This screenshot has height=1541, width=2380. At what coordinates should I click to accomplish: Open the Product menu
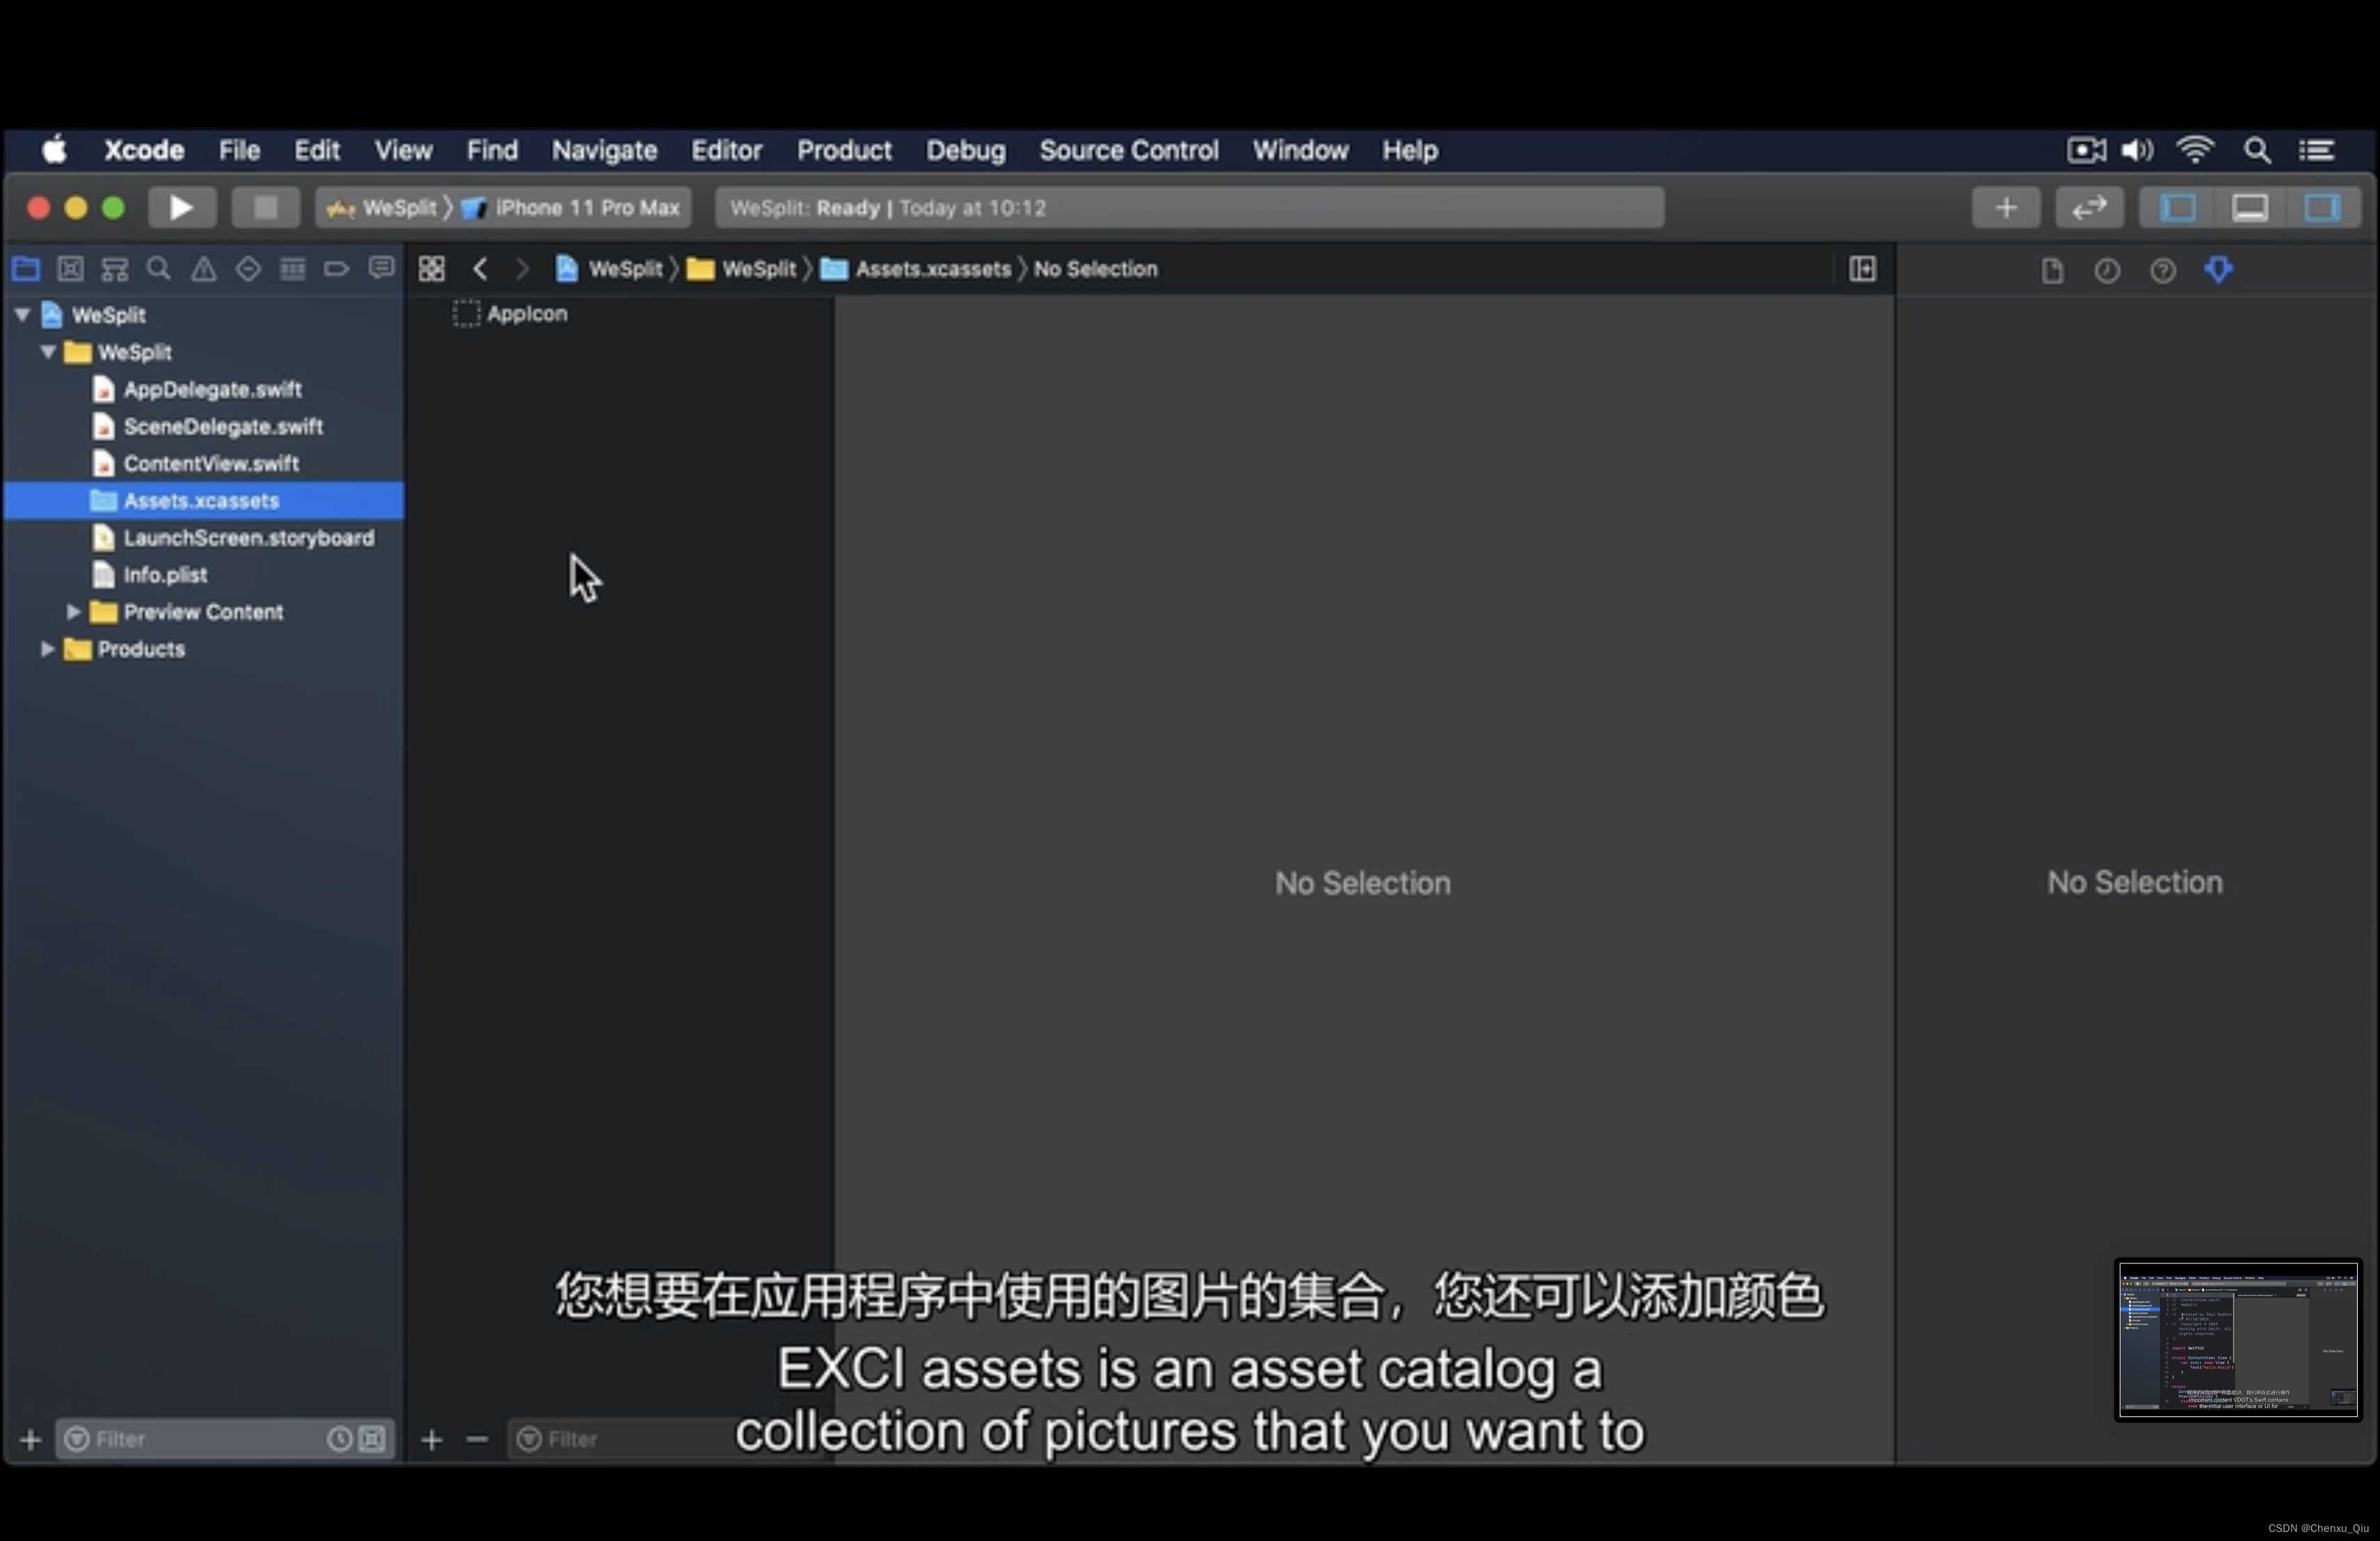(844, 151)
